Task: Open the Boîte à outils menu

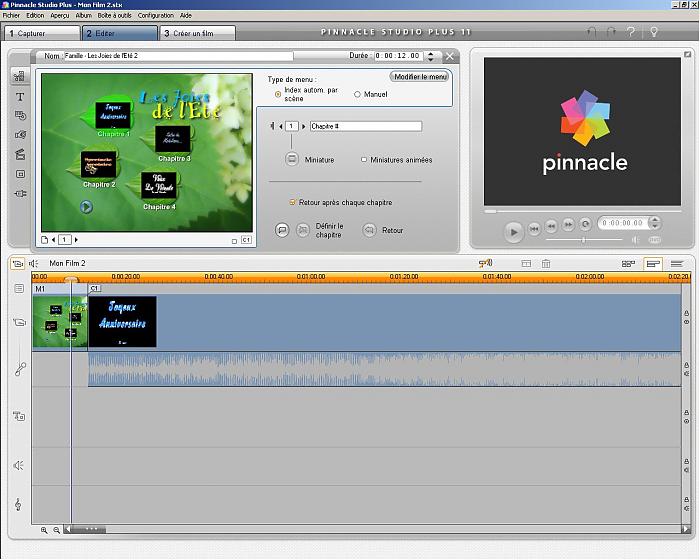Action: point(115,15)
